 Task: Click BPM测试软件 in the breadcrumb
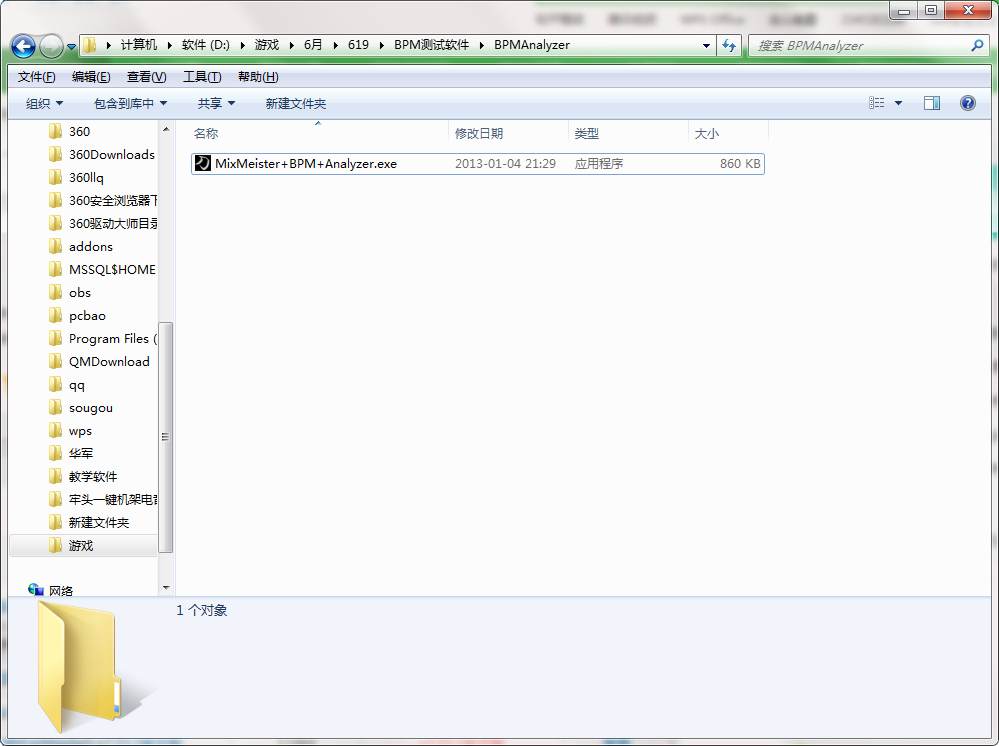click(431, 45)
